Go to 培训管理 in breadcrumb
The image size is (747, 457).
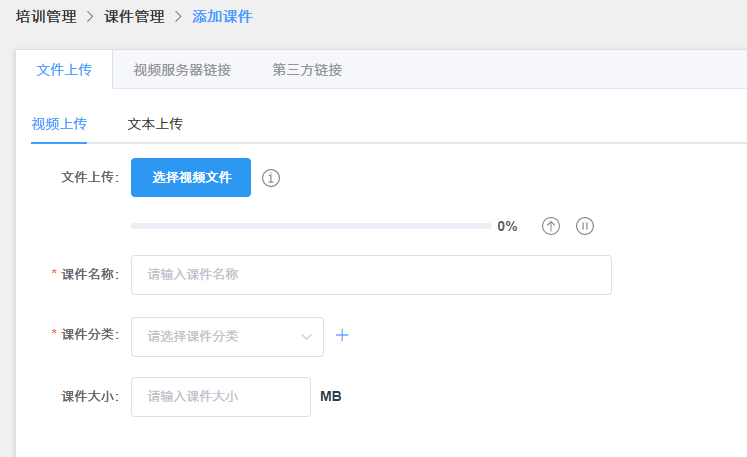[x=46, y=17]
